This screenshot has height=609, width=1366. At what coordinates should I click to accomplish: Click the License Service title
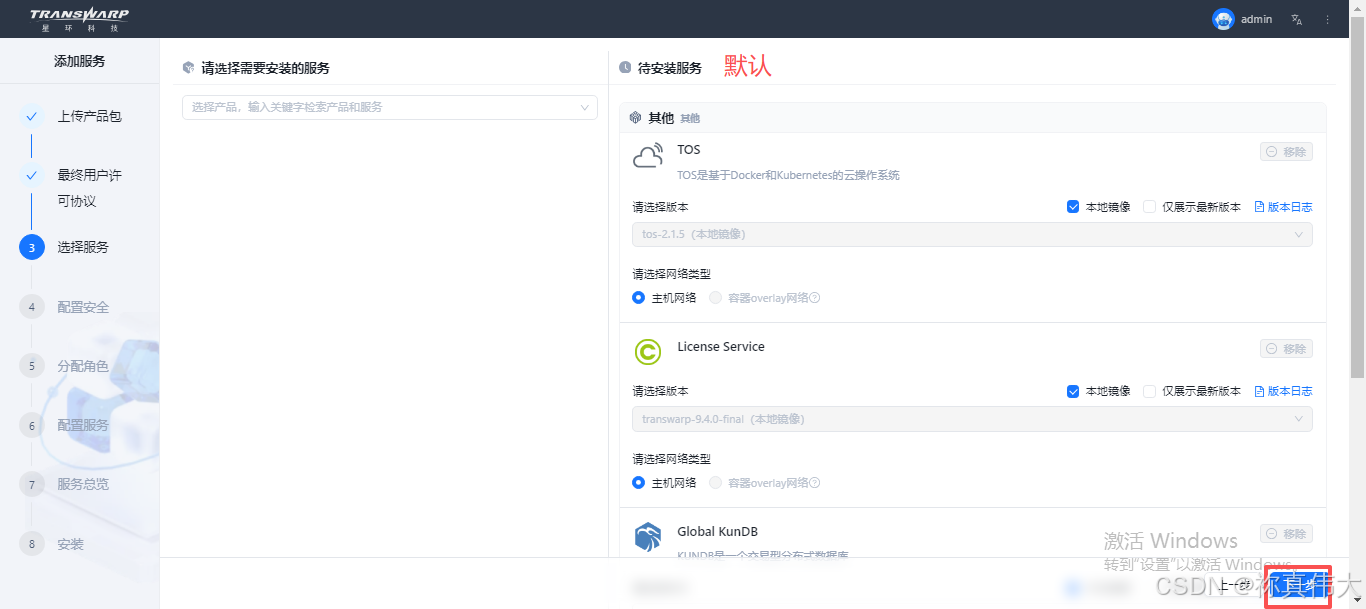(721, 347)
